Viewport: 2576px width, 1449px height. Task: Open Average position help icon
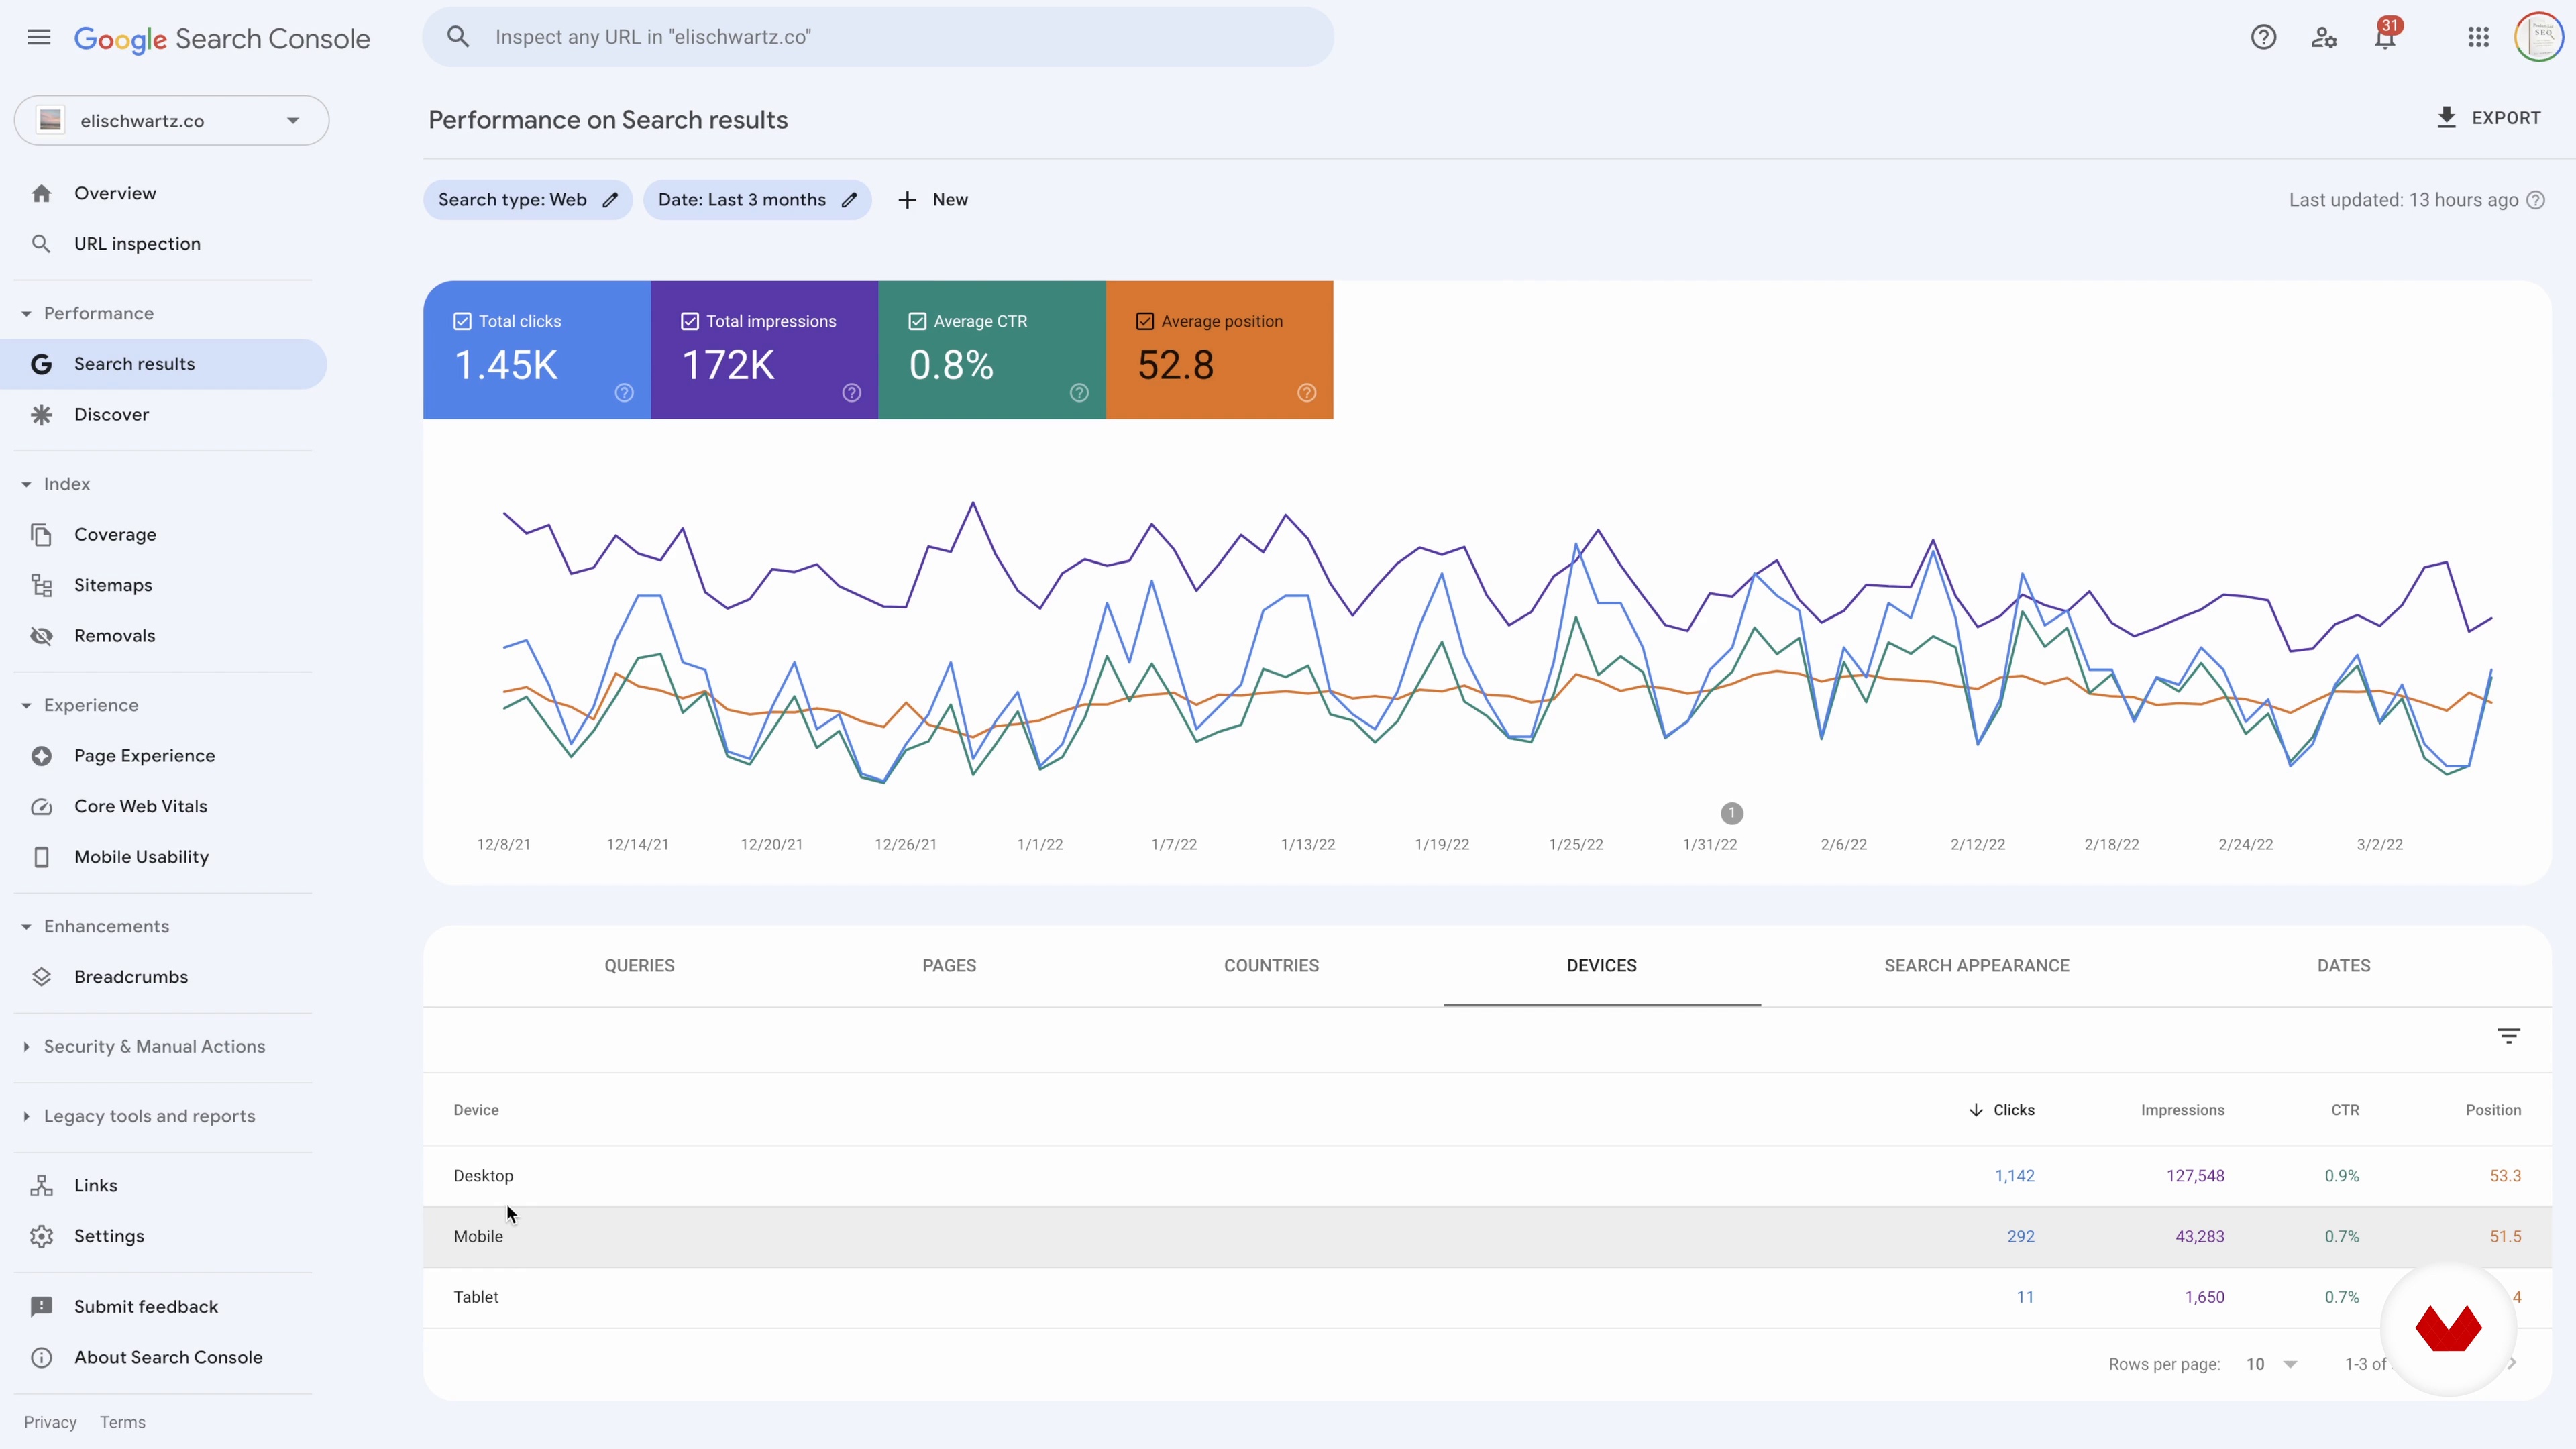1307,393
